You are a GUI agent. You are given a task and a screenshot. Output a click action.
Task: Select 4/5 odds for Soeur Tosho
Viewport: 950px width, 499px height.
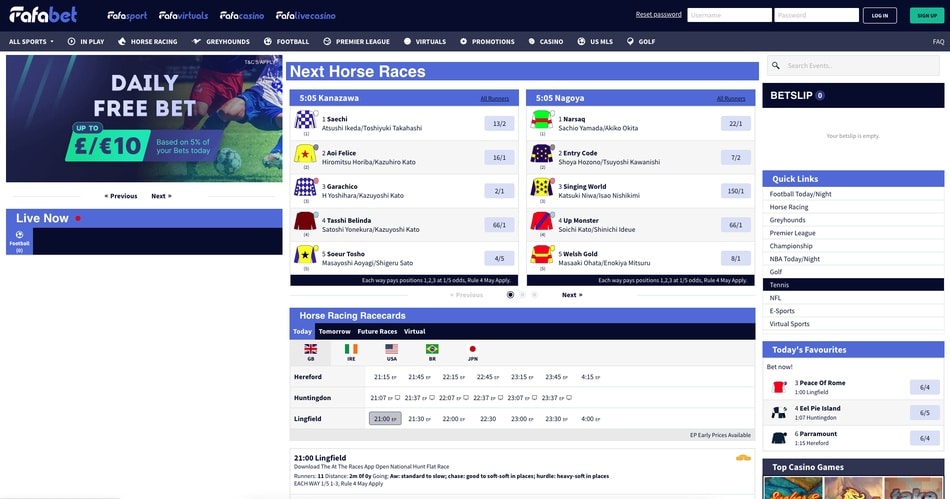pyautogui.click(x=499, y=259)
